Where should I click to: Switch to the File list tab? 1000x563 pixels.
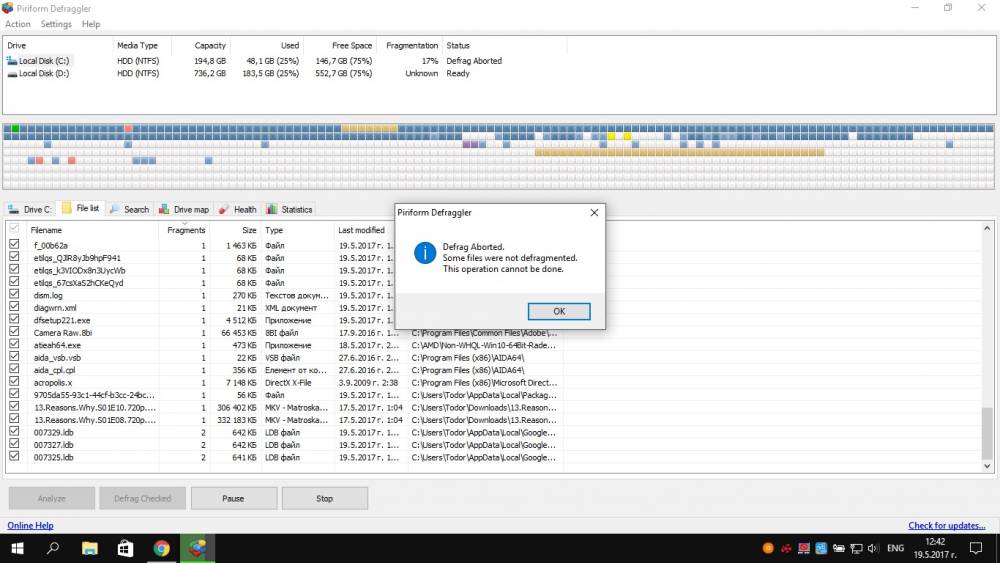80,208
